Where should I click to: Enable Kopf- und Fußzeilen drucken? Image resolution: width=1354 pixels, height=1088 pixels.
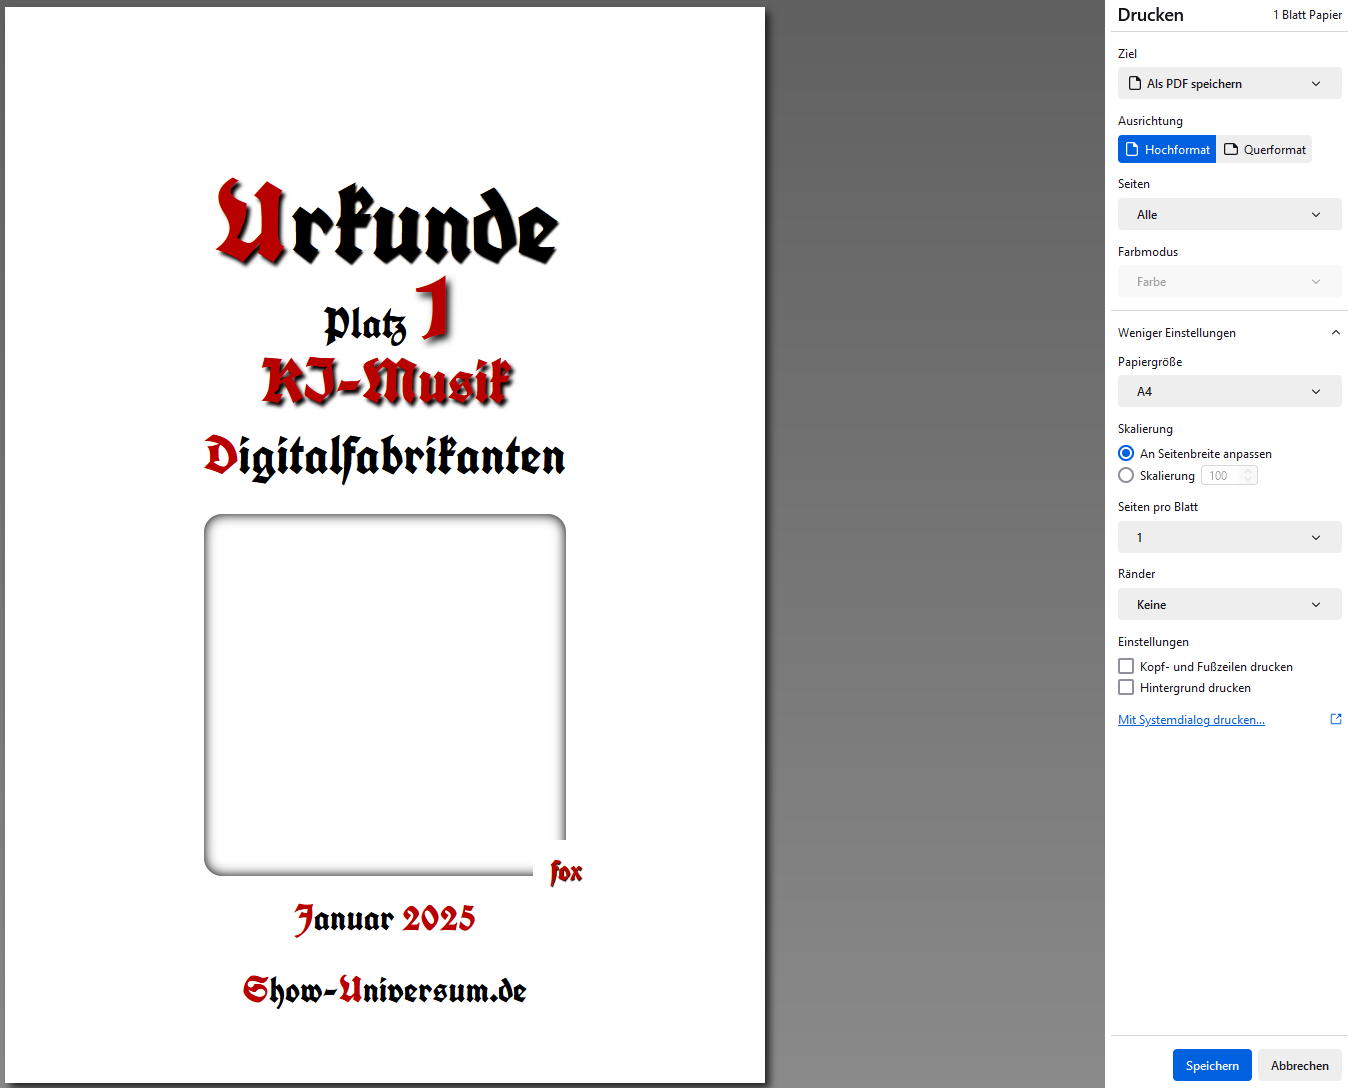(x=1126, y=666)
